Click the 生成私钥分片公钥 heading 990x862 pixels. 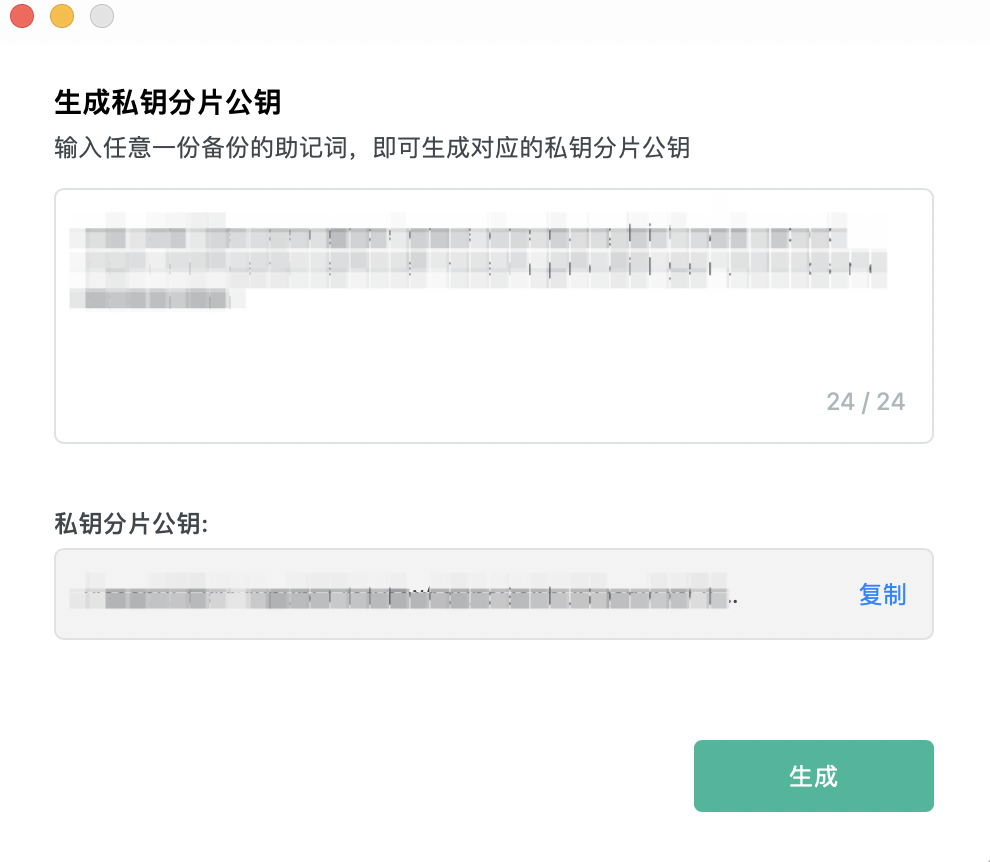pos(167,102)
